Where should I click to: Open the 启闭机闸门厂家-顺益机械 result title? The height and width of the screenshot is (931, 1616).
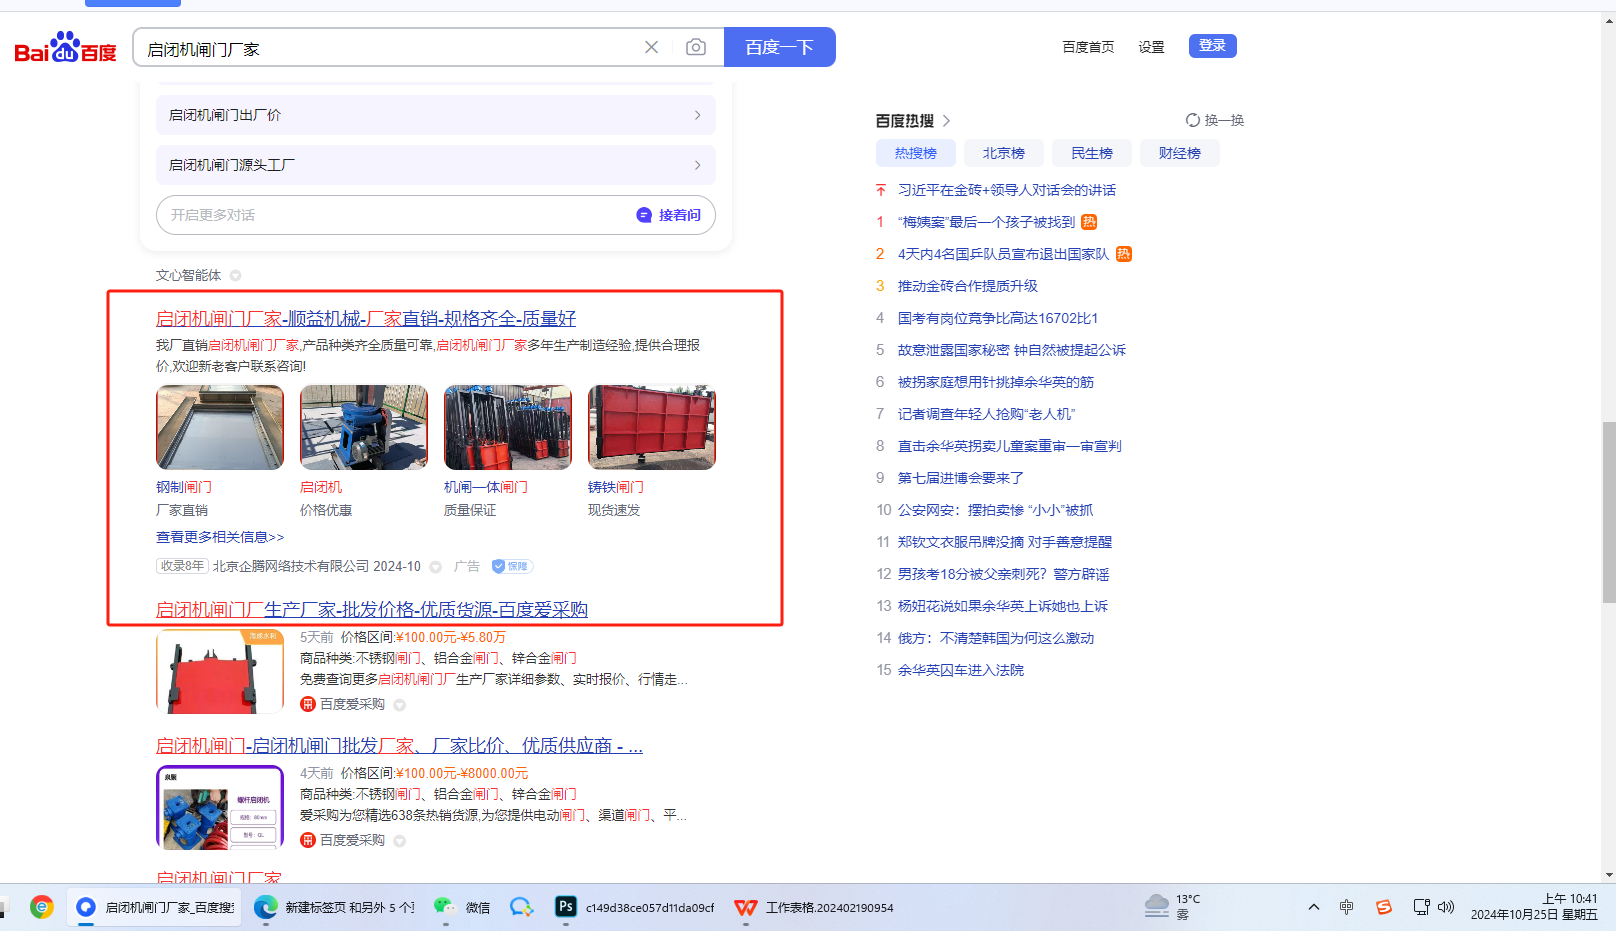(x=366, y=318)
